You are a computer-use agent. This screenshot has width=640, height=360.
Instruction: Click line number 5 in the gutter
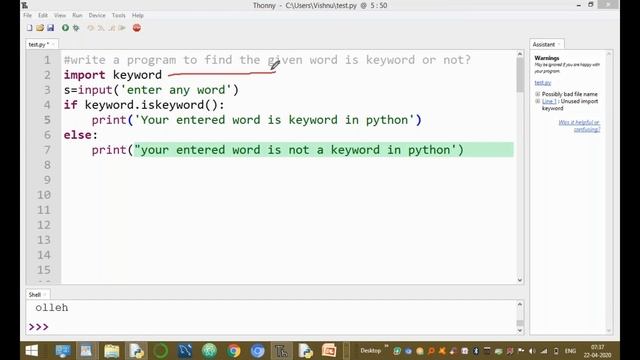point(47,120)
